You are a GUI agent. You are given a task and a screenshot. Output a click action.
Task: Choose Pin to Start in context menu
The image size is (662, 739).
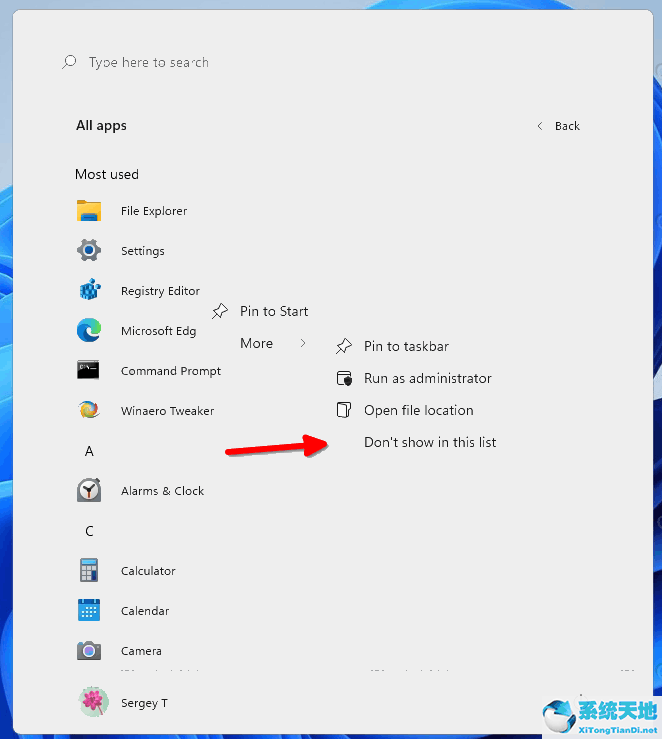pyautogui.click(x=274, y=311)
